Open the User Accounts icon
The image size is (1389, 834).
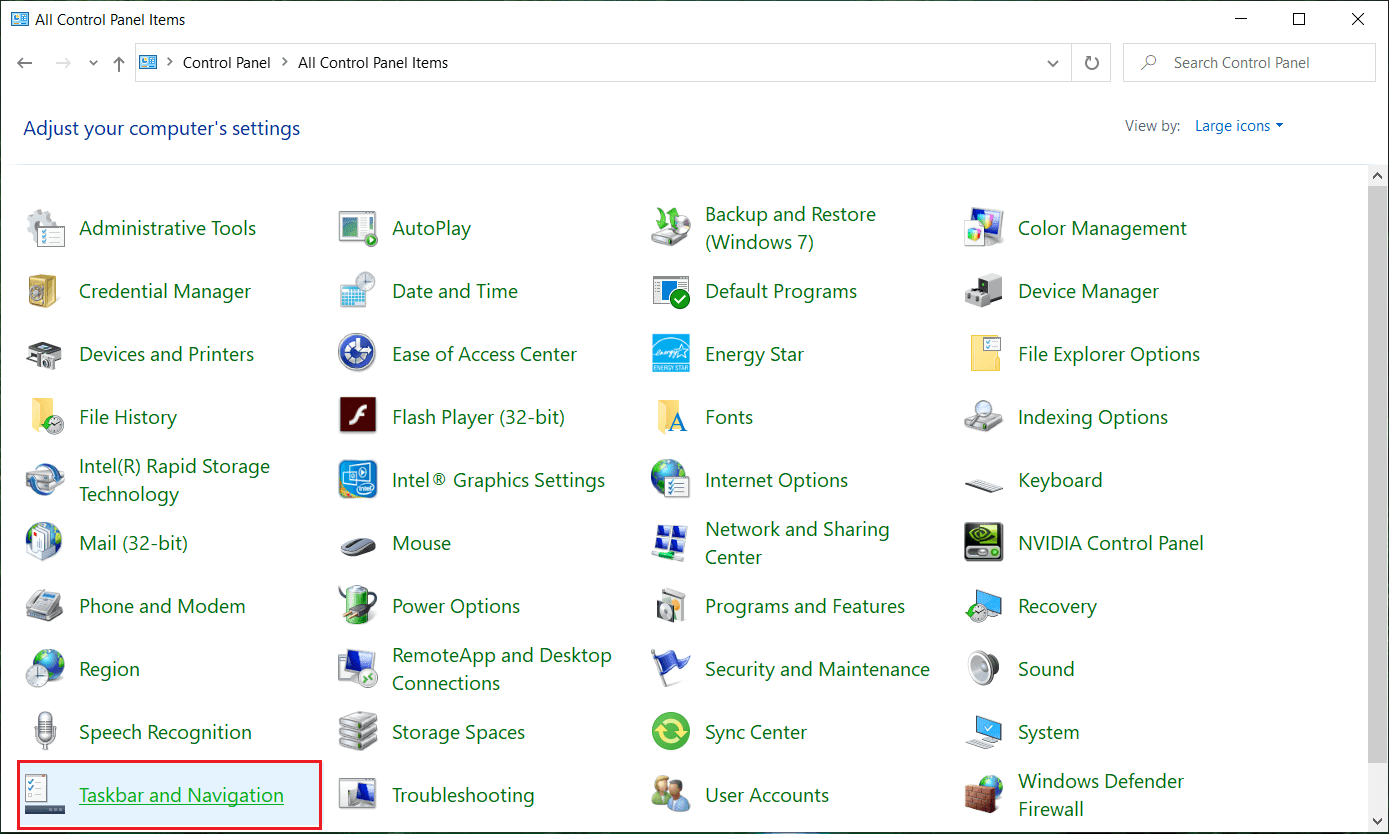(671, 795)
